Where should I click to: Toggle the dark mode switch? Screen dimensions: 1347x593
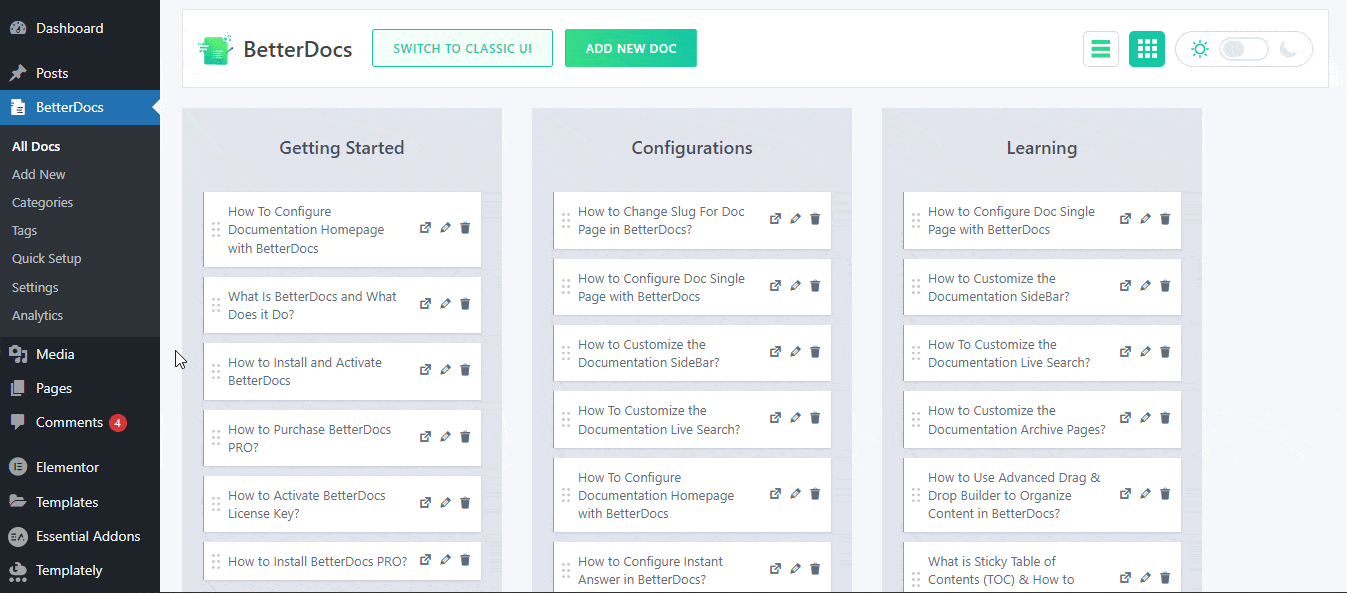pos(1243,49)
